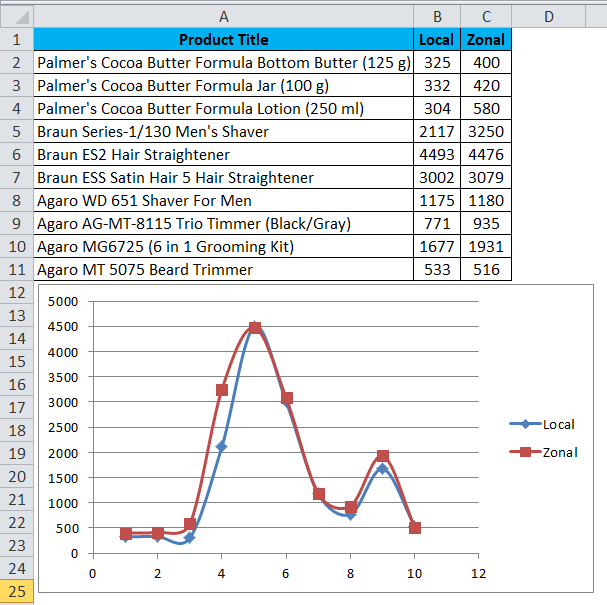Click the red Zonal peak marker near 4500
This screenshot has height=605, width=607.
click(x=255, y=328)
